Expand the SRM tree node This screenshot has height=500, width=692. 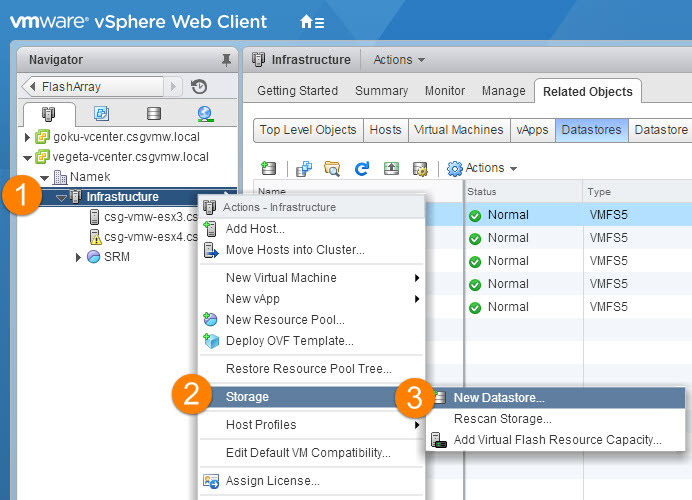point(78,257)
